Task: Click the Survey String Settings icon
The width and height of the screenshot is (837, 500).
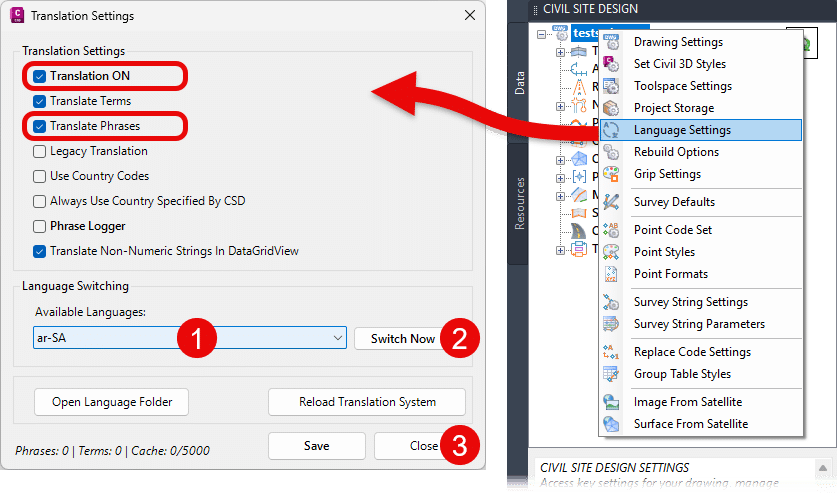Action: [611, 302]
